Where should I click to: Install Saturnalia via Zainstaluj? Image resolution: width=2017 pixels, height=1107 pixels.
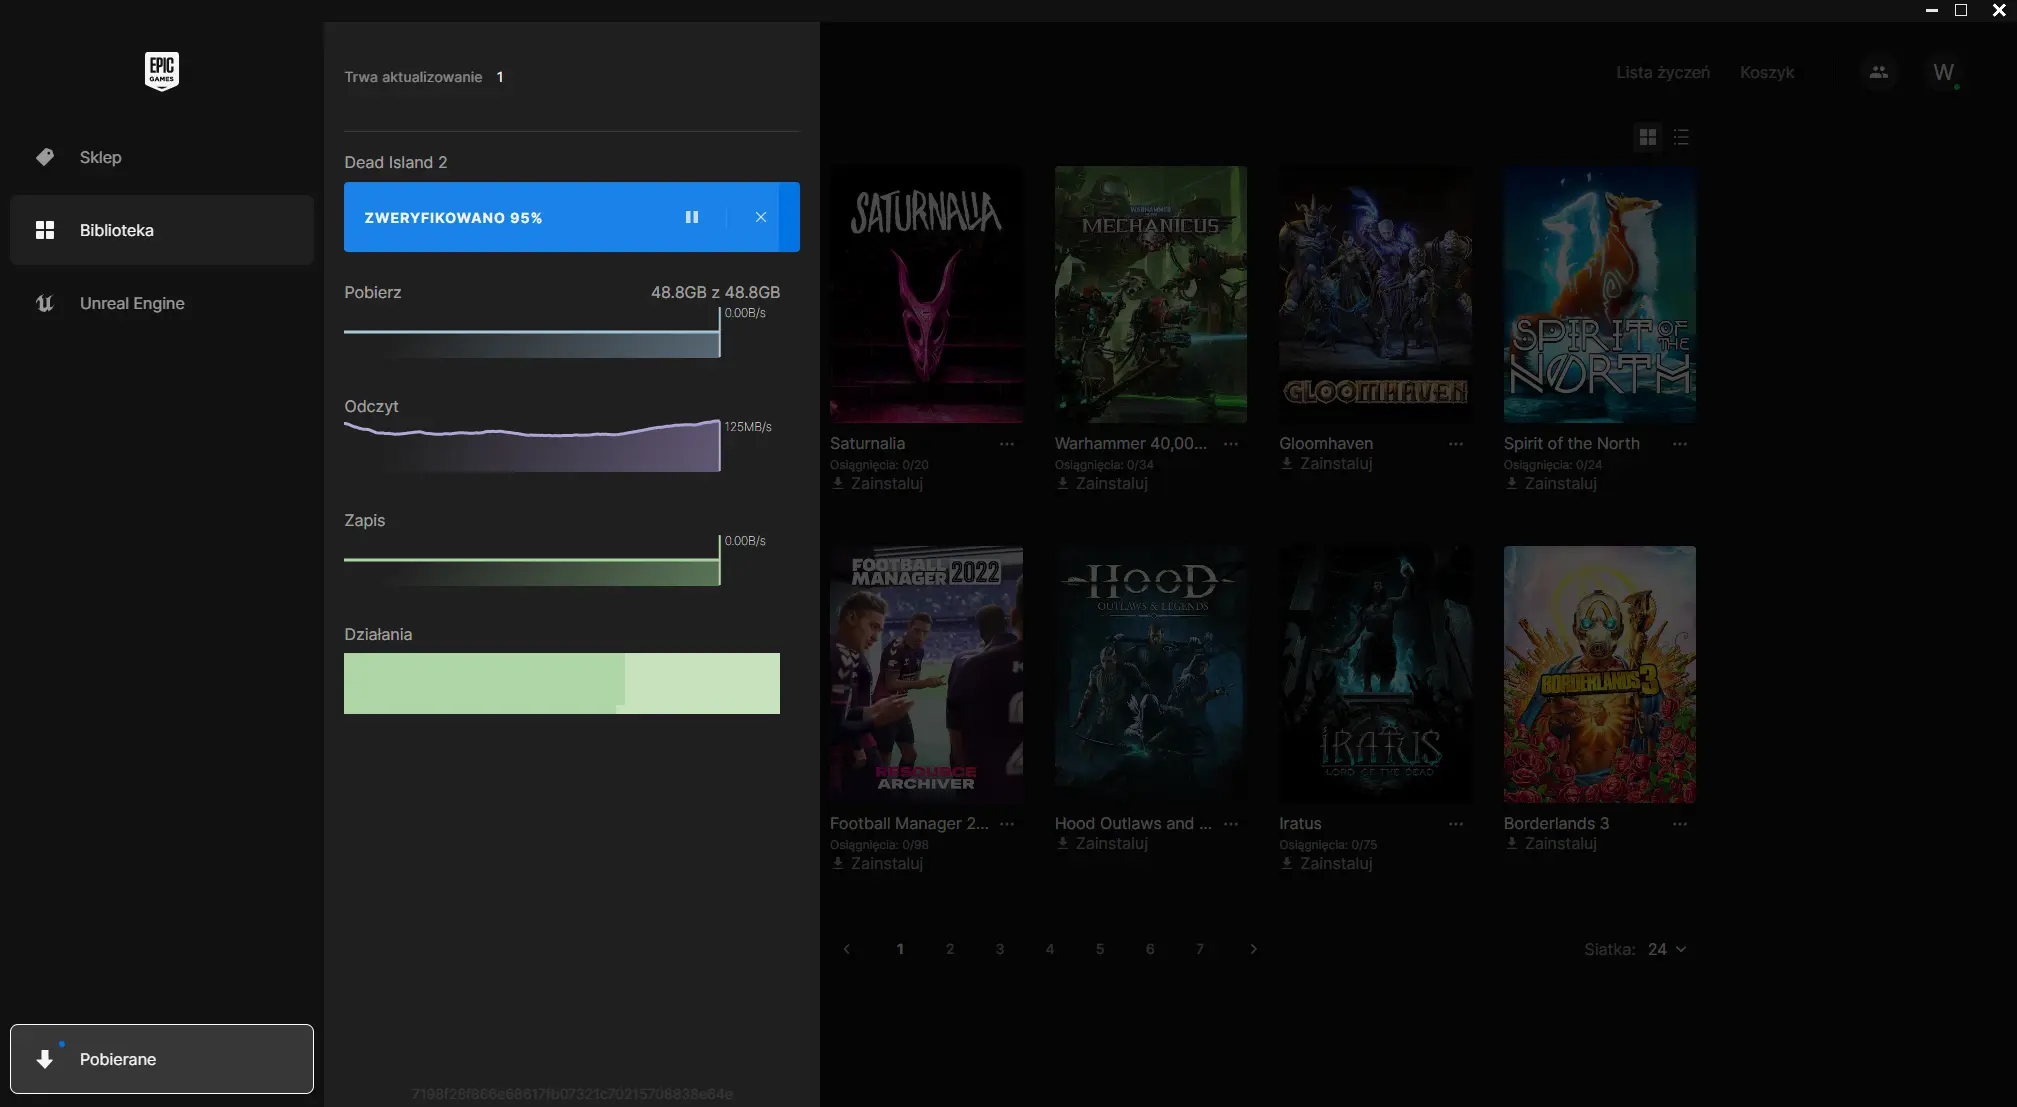(x=877, y=483)
